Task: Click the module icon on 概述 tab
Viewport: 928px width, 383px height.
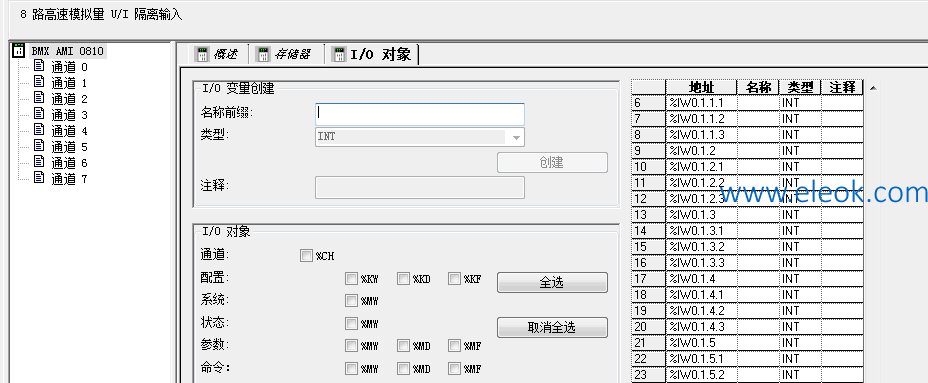Action: click(202, 54)
